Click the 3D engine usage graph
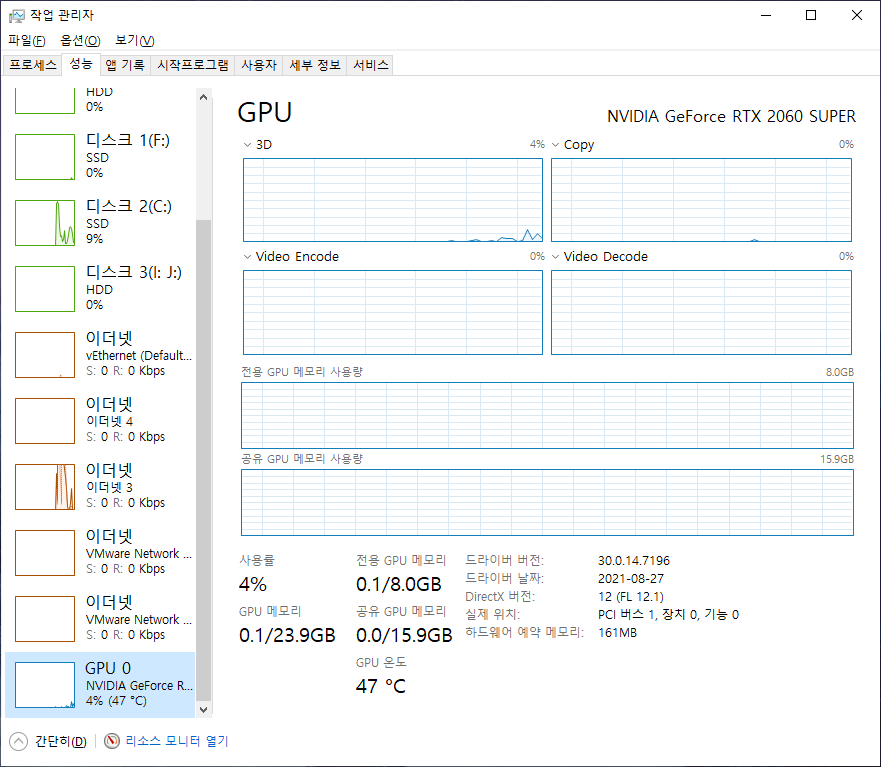 [393, 200]
